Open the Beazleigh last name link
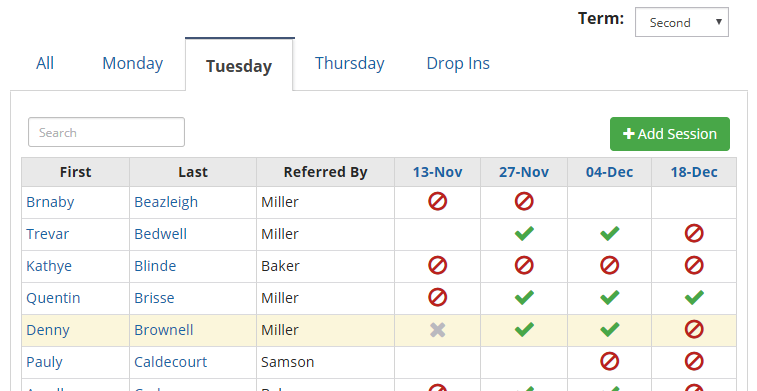The height and width of the screenshot is (391, 757). coord(166,202)
